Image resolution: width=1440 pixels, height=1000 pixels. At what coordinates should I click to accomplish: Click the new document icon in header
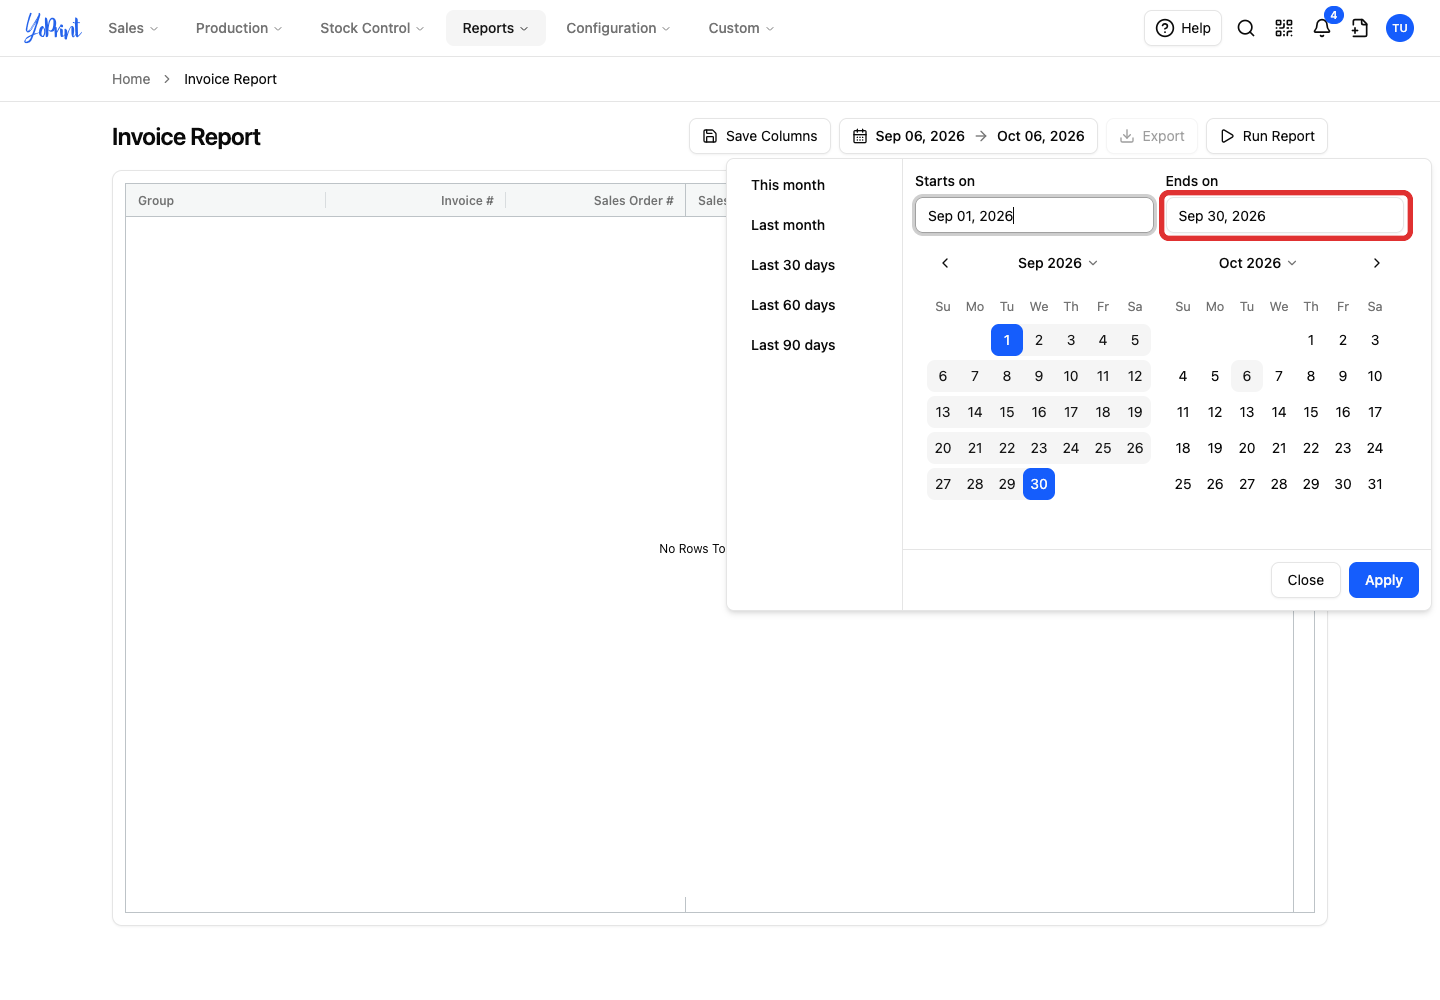click(x=1360, y=28)
